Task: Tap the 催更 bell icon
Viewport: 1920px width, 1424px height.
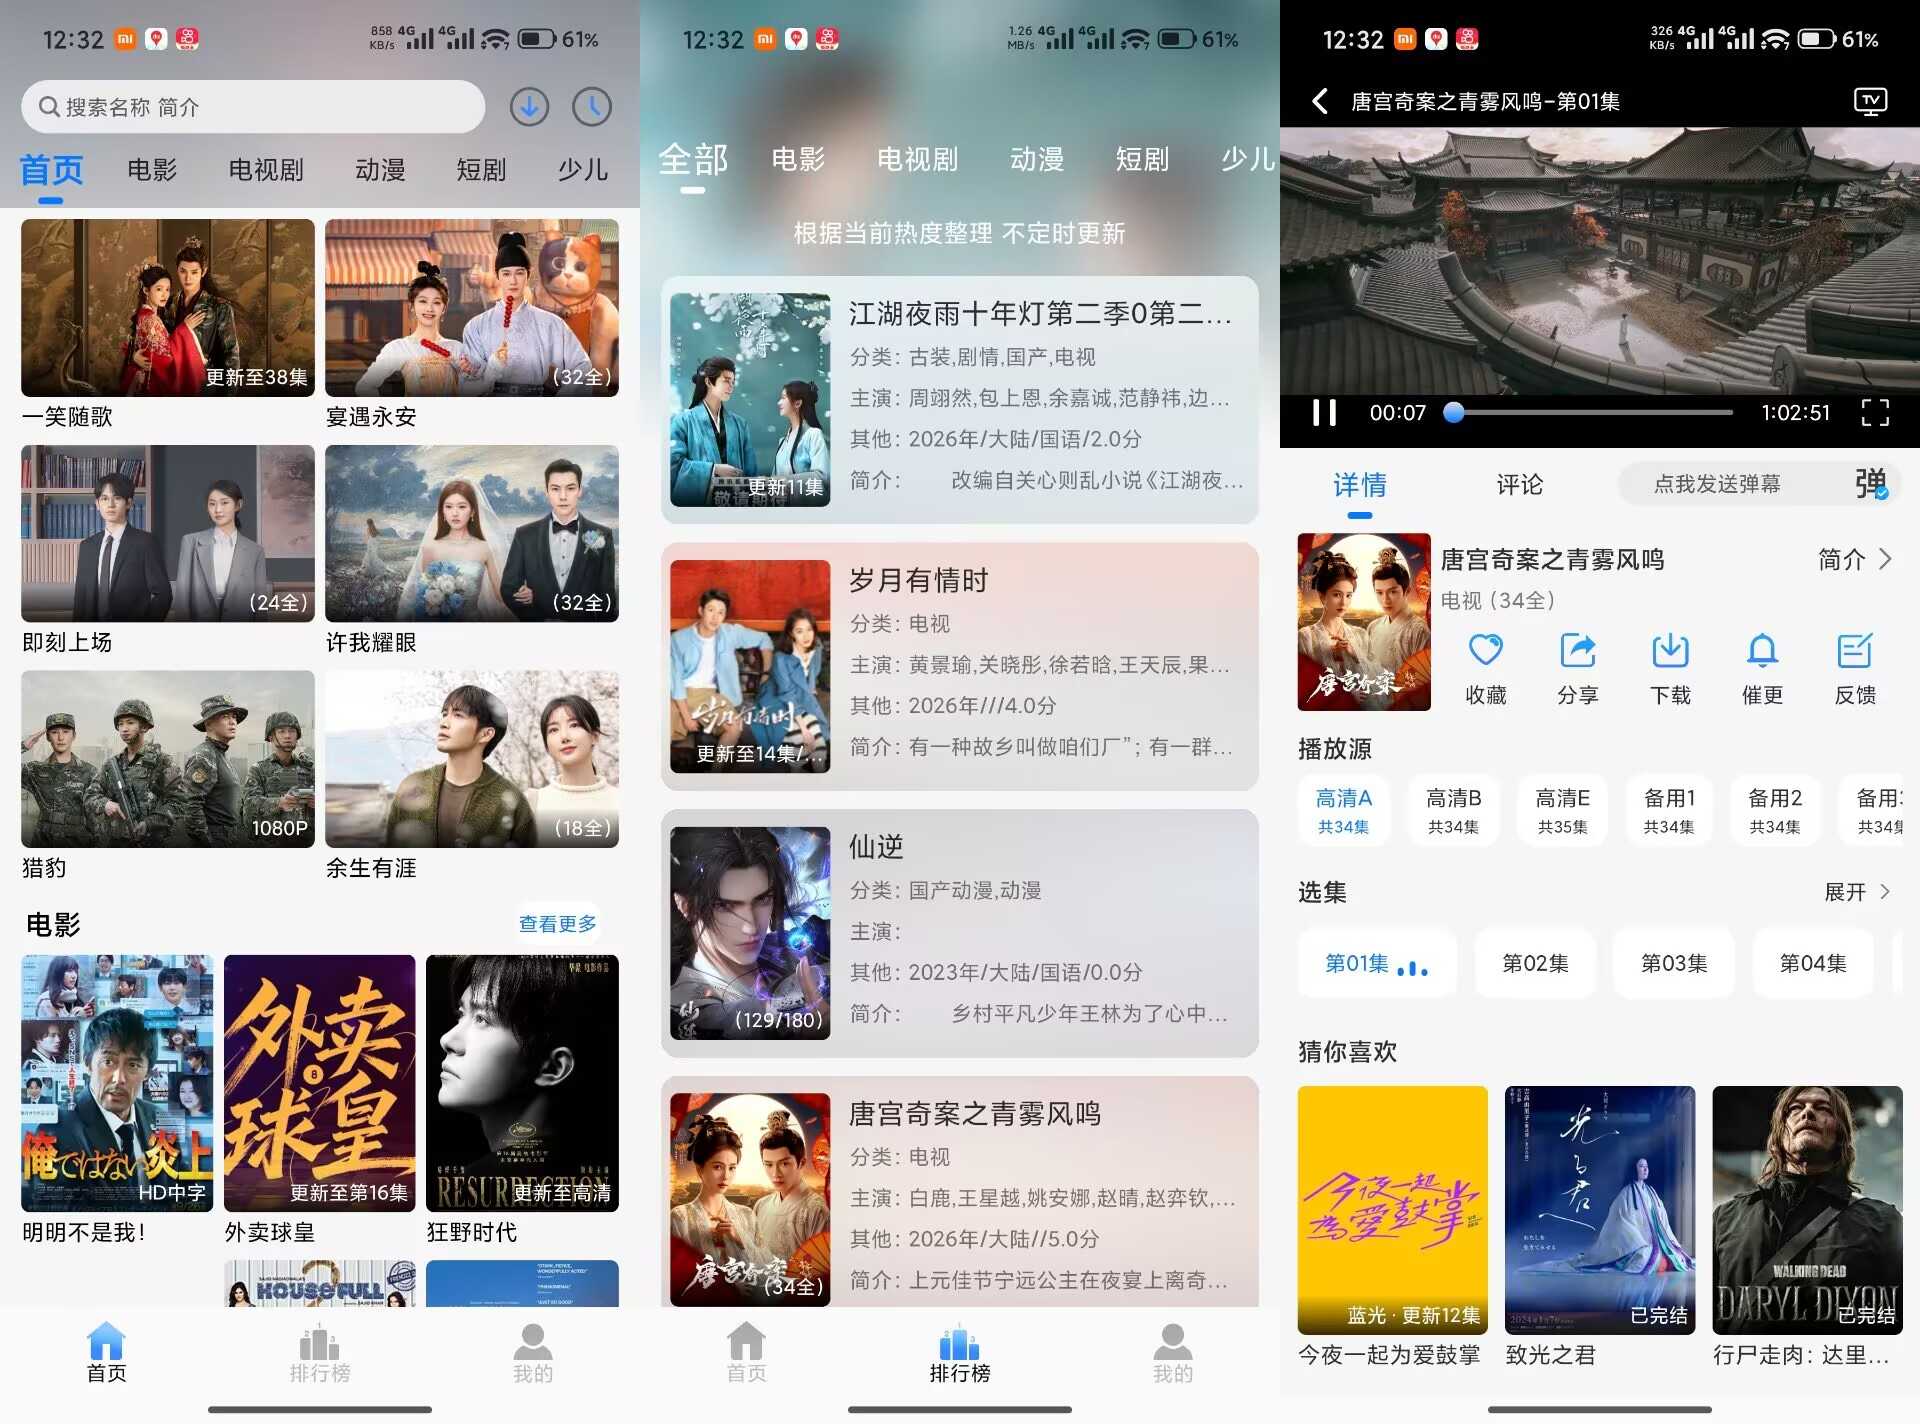Action: (x=1761, y=651)
